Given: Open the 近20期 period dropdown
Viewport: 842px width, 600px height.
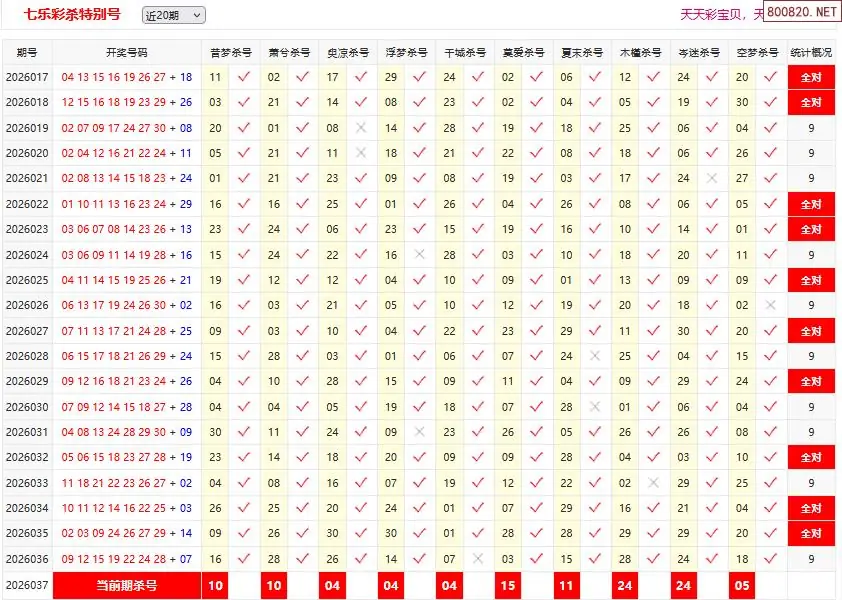Looking at the screenshot, I should coord(173,15).
